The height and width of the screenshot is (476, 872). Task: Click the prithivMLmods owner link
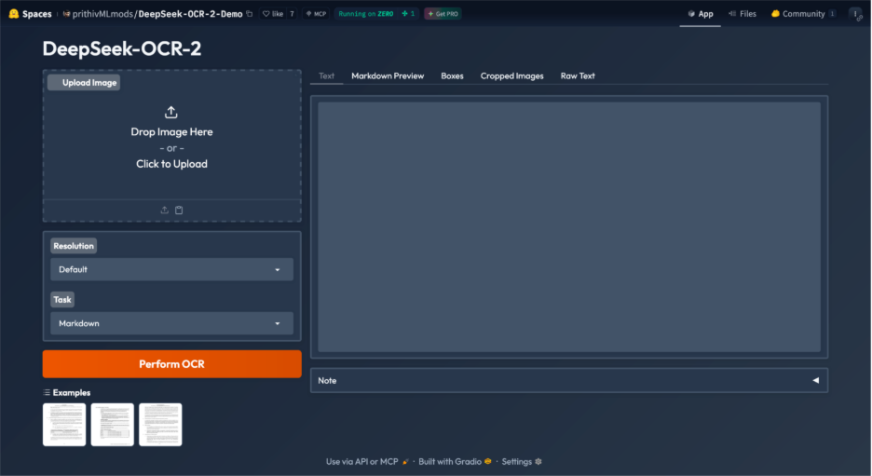tap(102, 14)
